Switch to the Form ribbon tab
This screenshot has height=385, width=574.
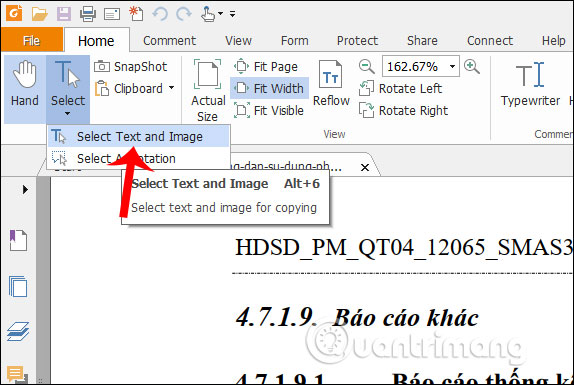295,40
